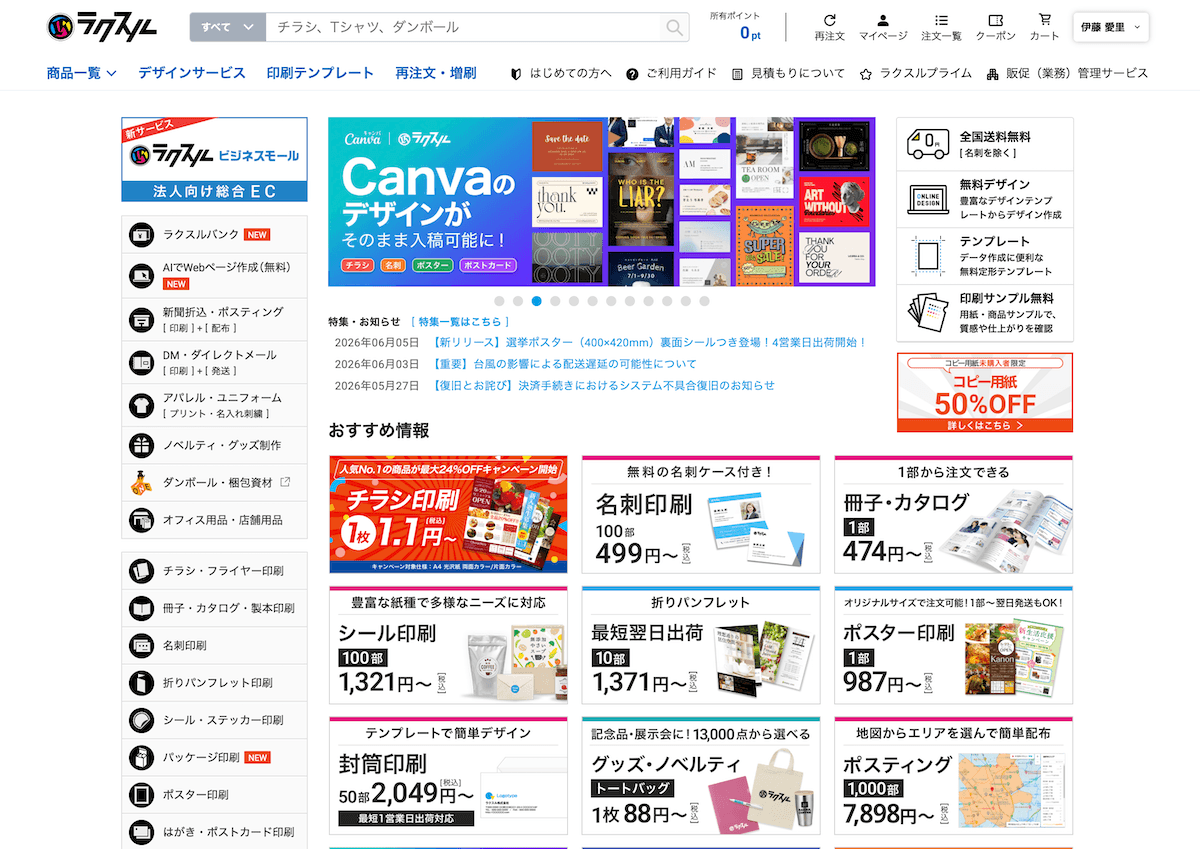Open the コピー用紙 50%OFF banner
Viewport: 1200px width, 849px height.
click(984, 392)
